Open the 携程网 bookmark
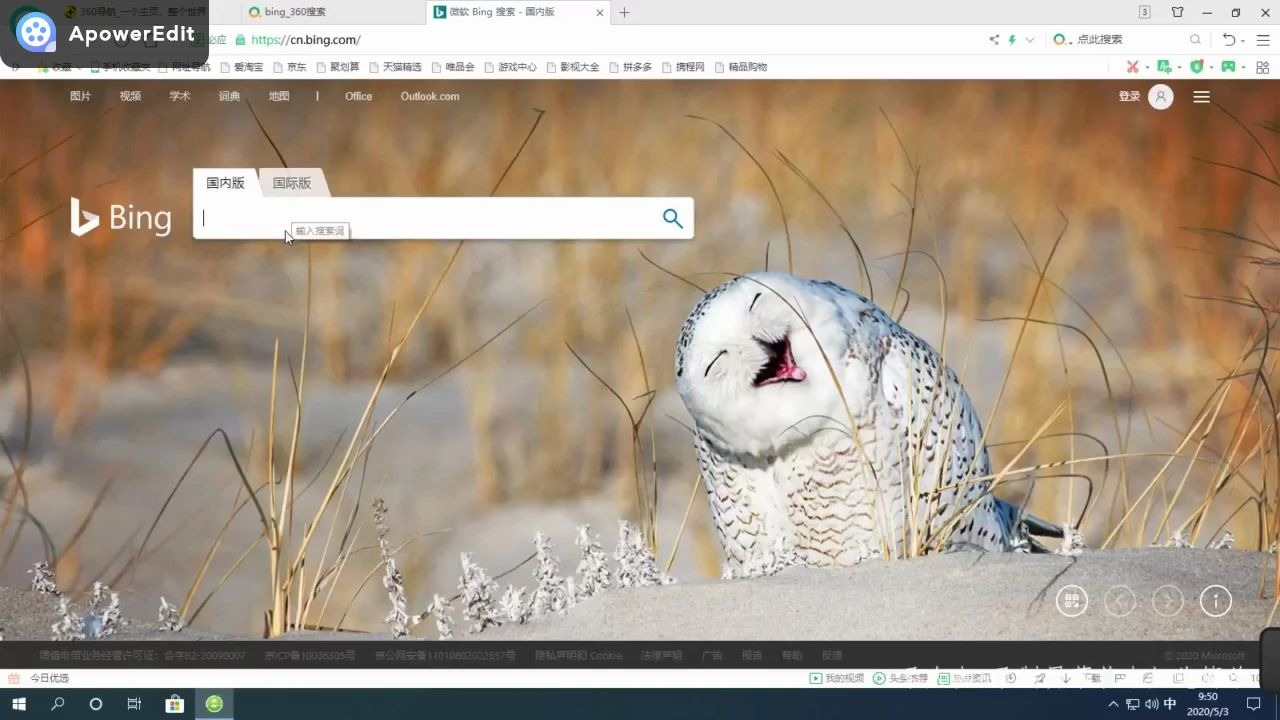The height and width of the screenshot is (720, 1280). [683, 67]
